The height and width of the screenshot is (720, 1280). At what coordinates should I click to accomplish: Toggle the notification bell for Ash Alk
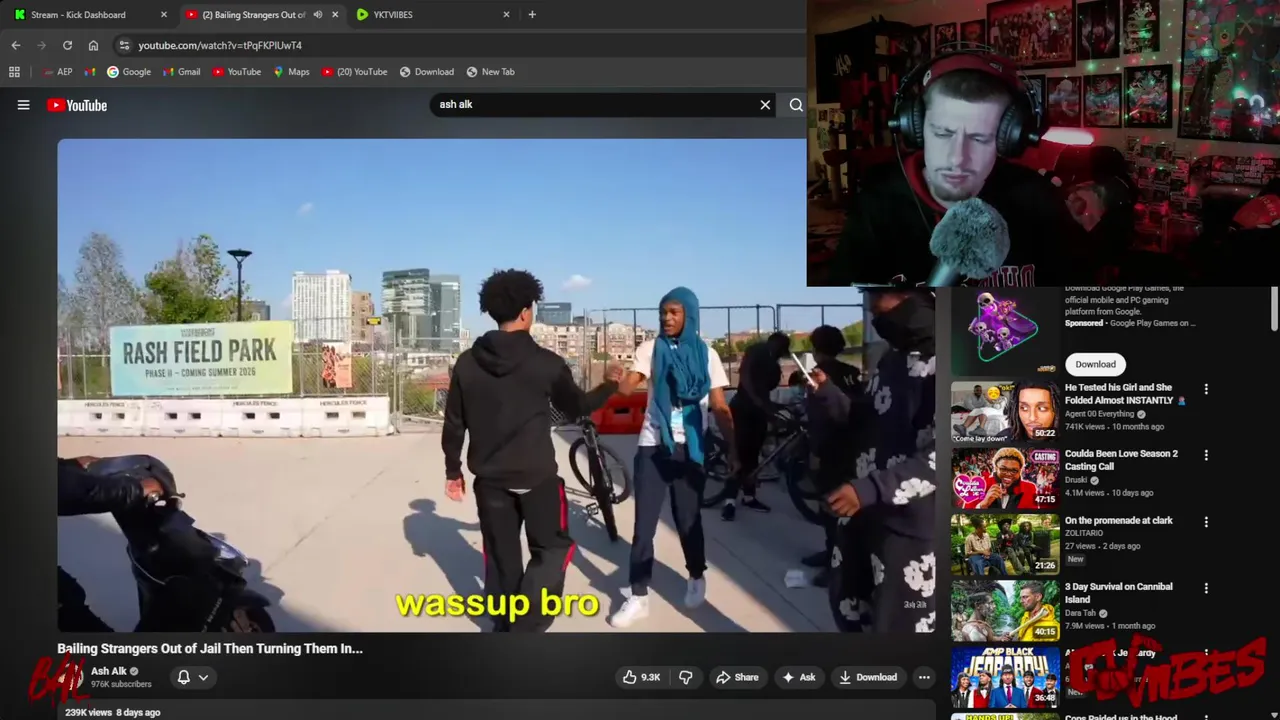[184, 677]
